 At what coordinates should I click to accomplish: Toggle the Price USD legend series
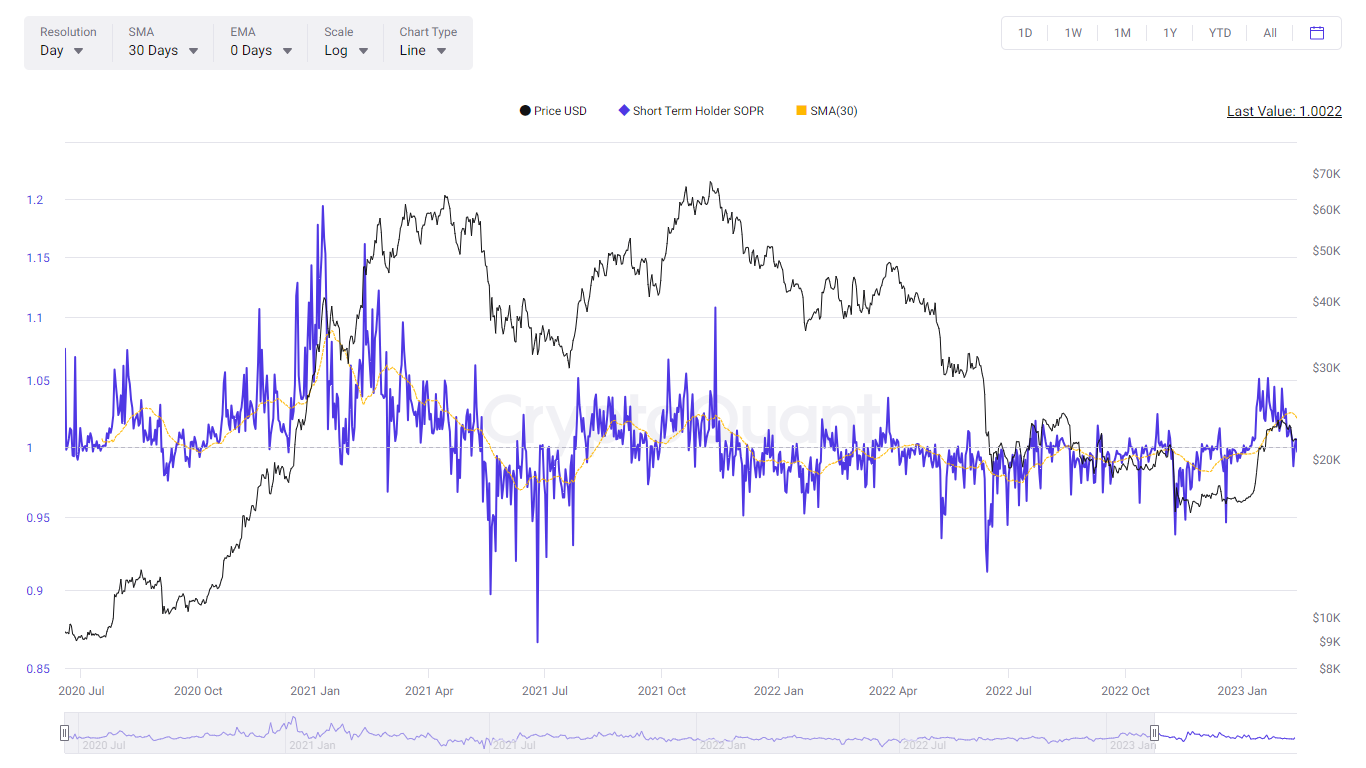click(x=553, y=111)
